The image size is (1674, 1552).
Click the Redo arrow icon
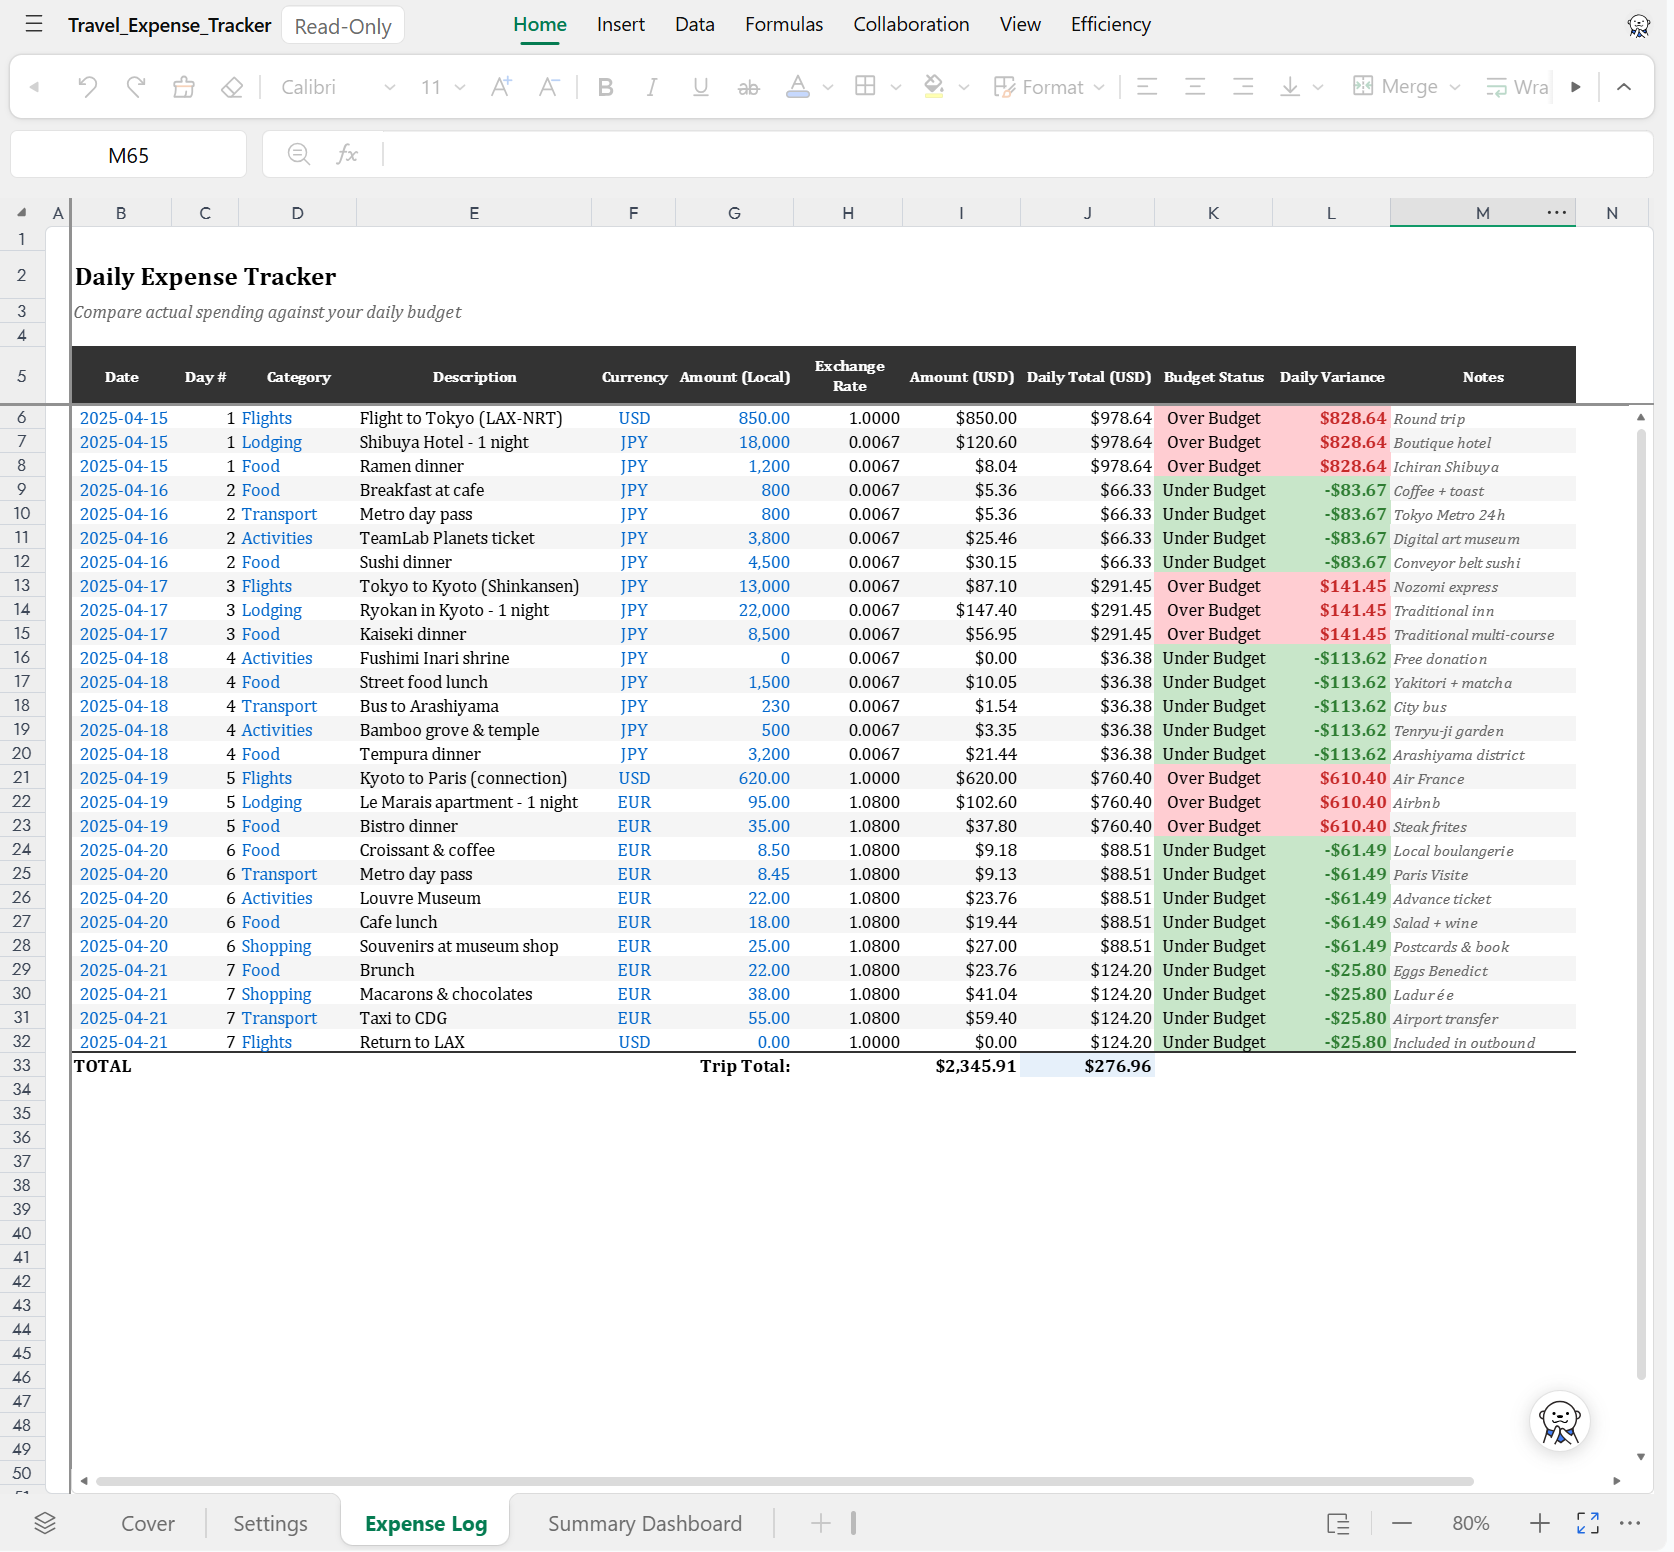136,87
